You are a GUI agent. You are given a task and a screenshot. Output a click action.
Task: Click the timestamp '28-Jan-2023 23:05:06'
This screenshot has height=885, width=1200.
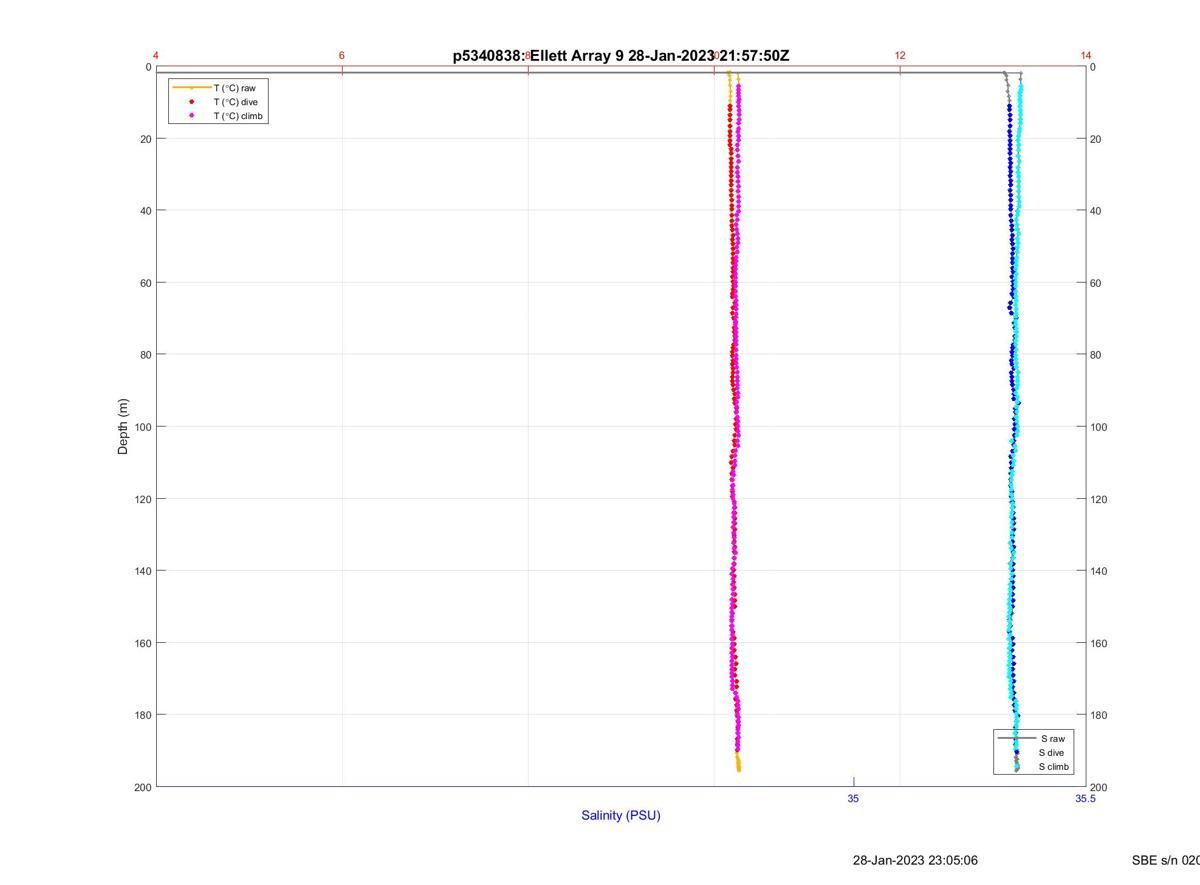915,860
